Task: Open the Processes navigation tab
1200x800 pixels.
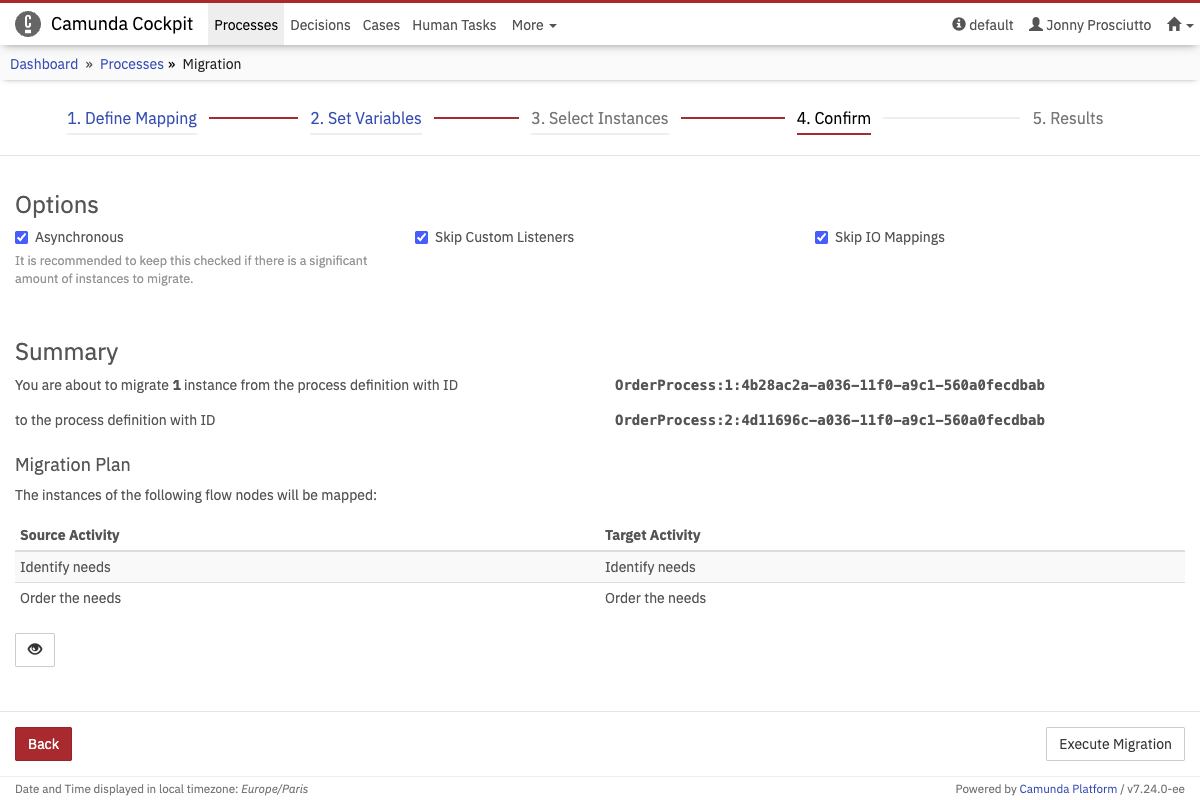Action: coord(246,25)
